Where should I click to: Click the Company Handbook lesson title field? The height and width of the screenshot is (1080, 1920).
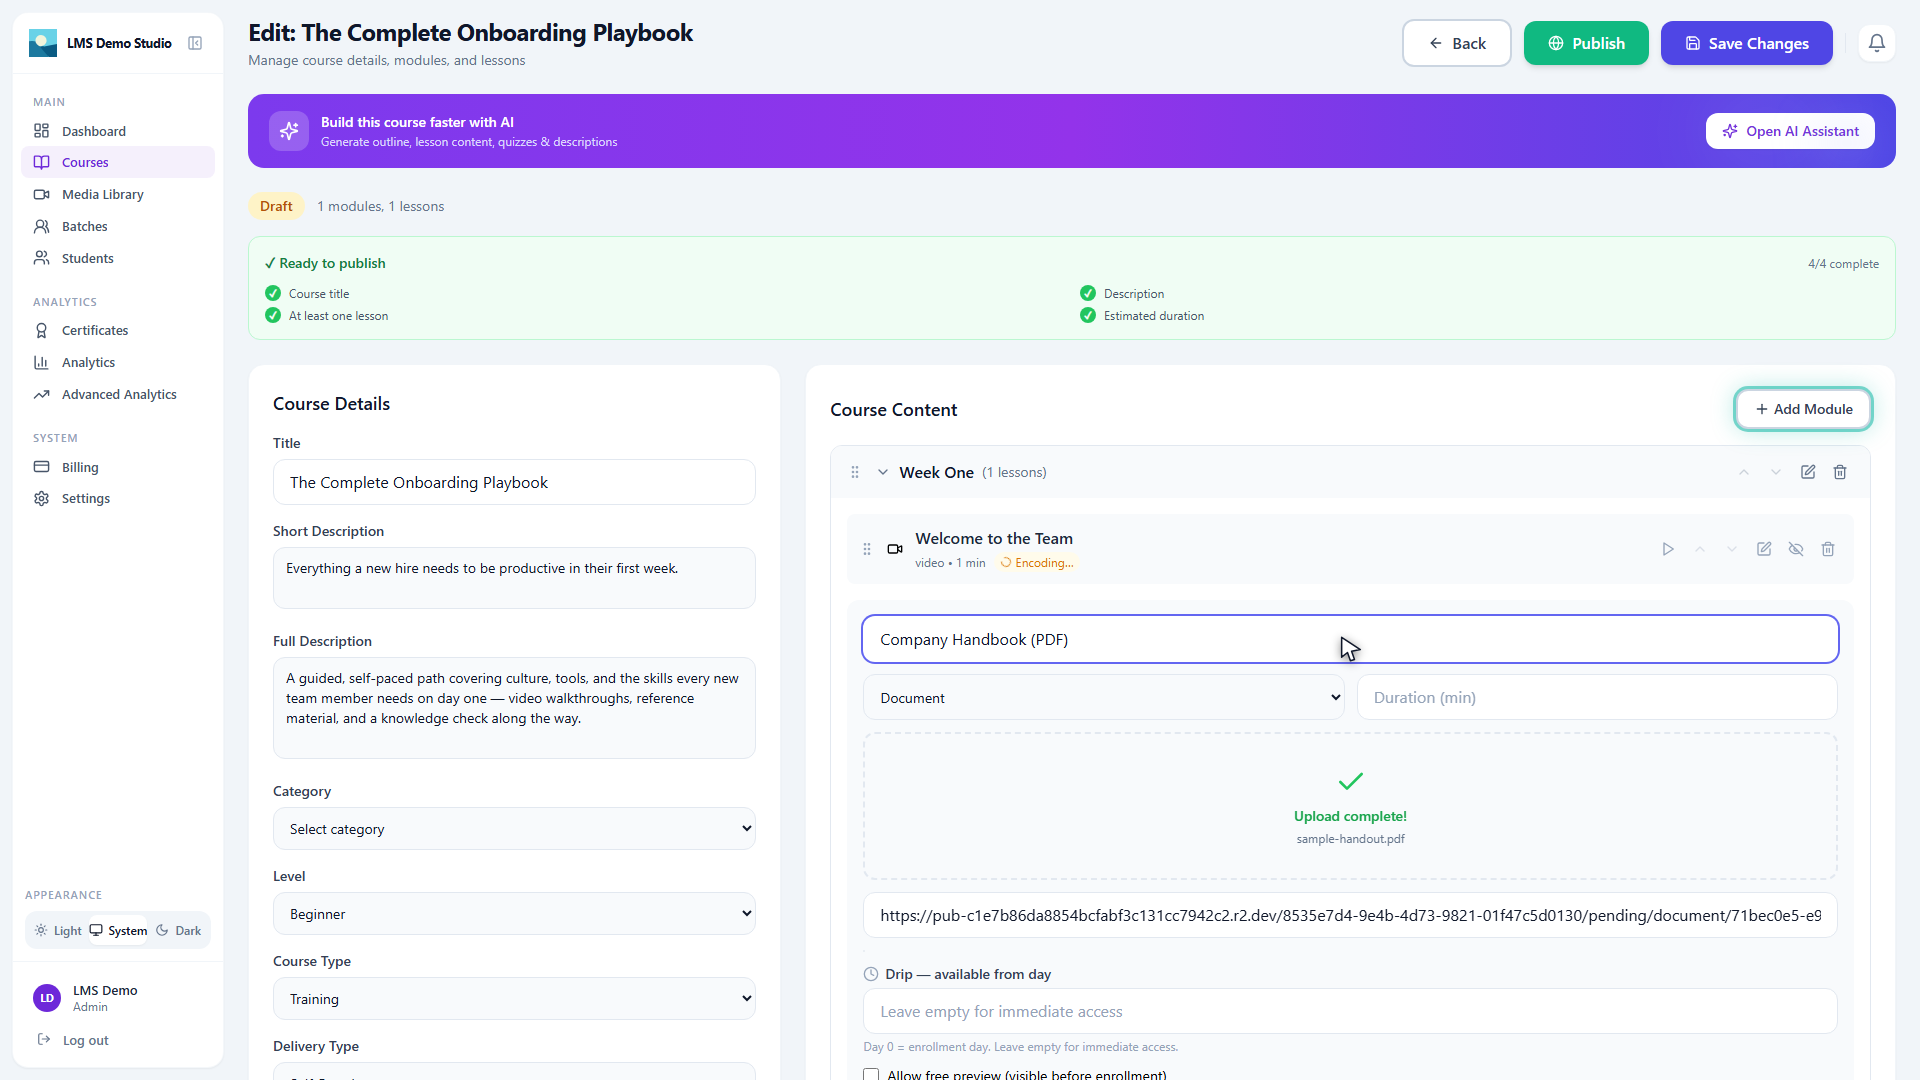[x=1350, y=639]
